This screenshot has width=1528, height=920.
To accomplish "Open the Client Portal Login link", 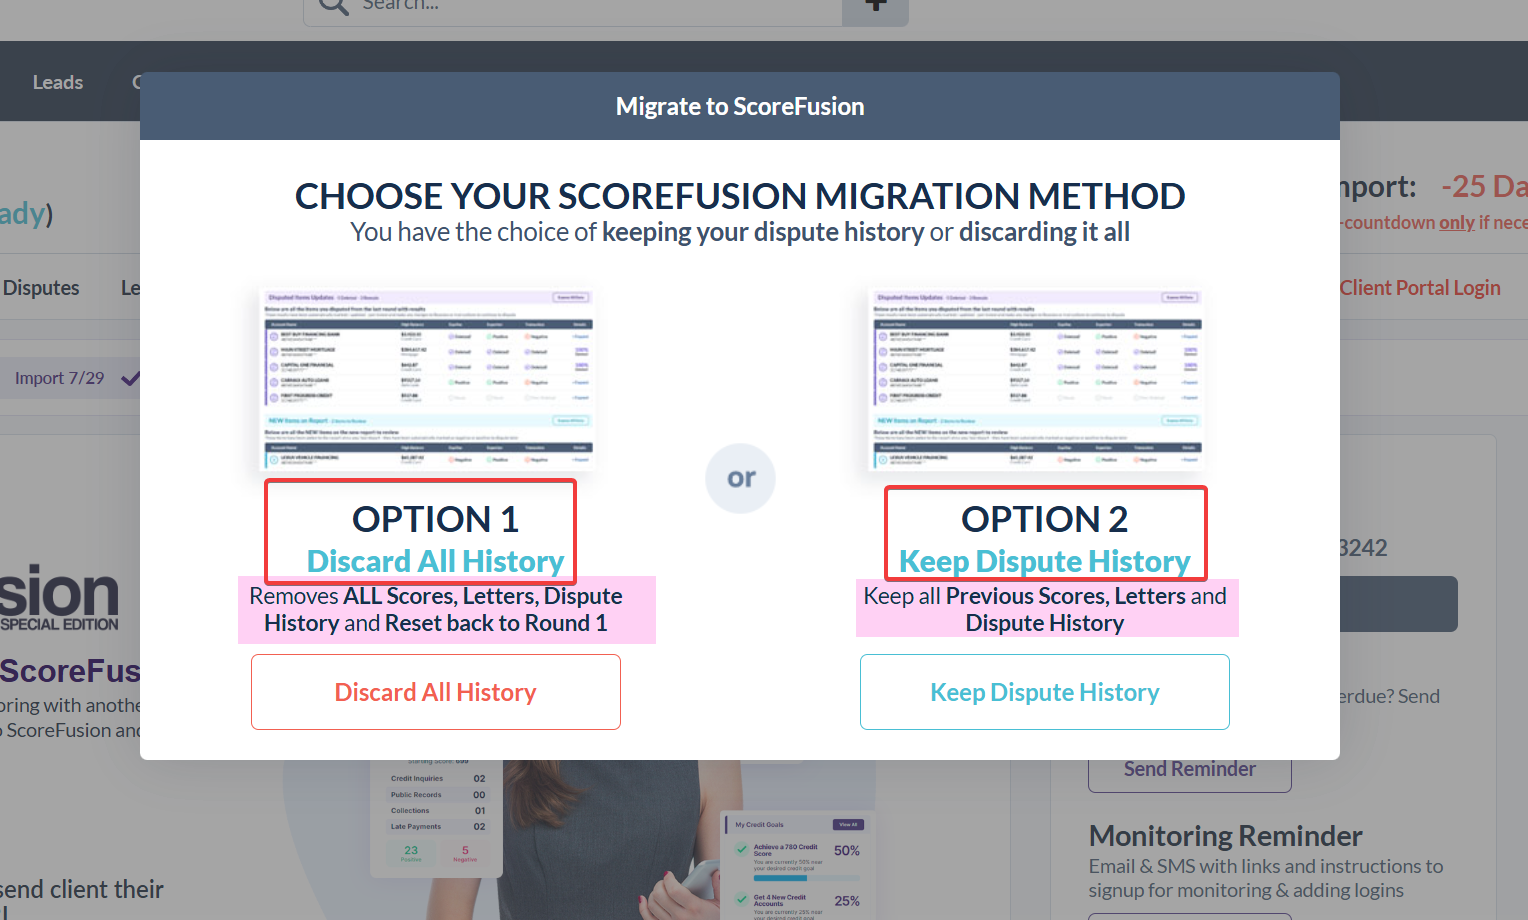I will pyautogui.click(x=1420, y=288).
